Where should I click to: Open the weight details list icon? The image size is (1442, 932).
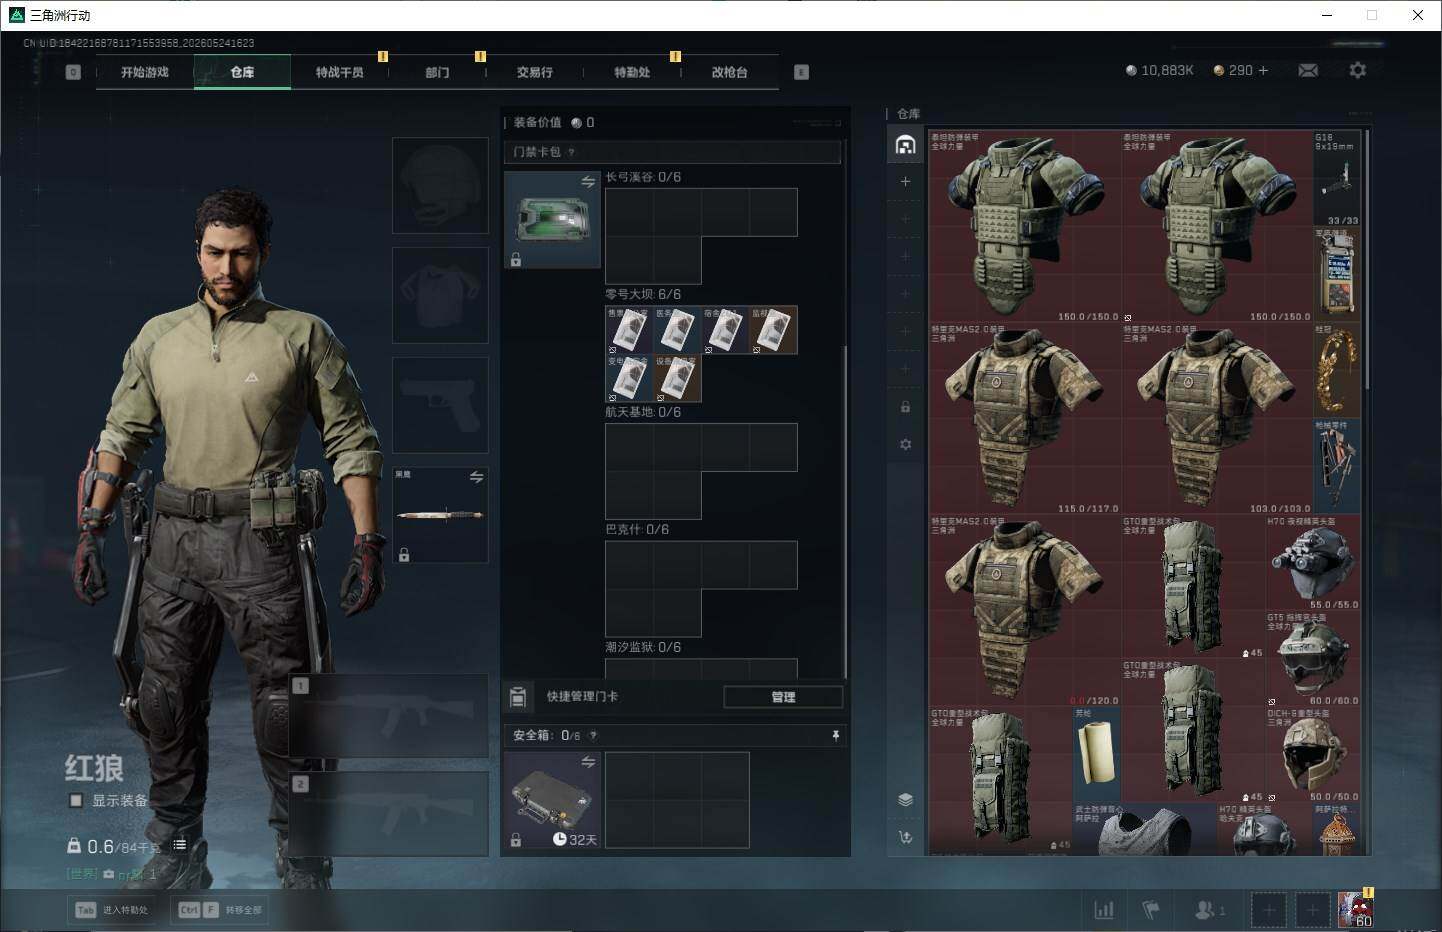[179, 845]
